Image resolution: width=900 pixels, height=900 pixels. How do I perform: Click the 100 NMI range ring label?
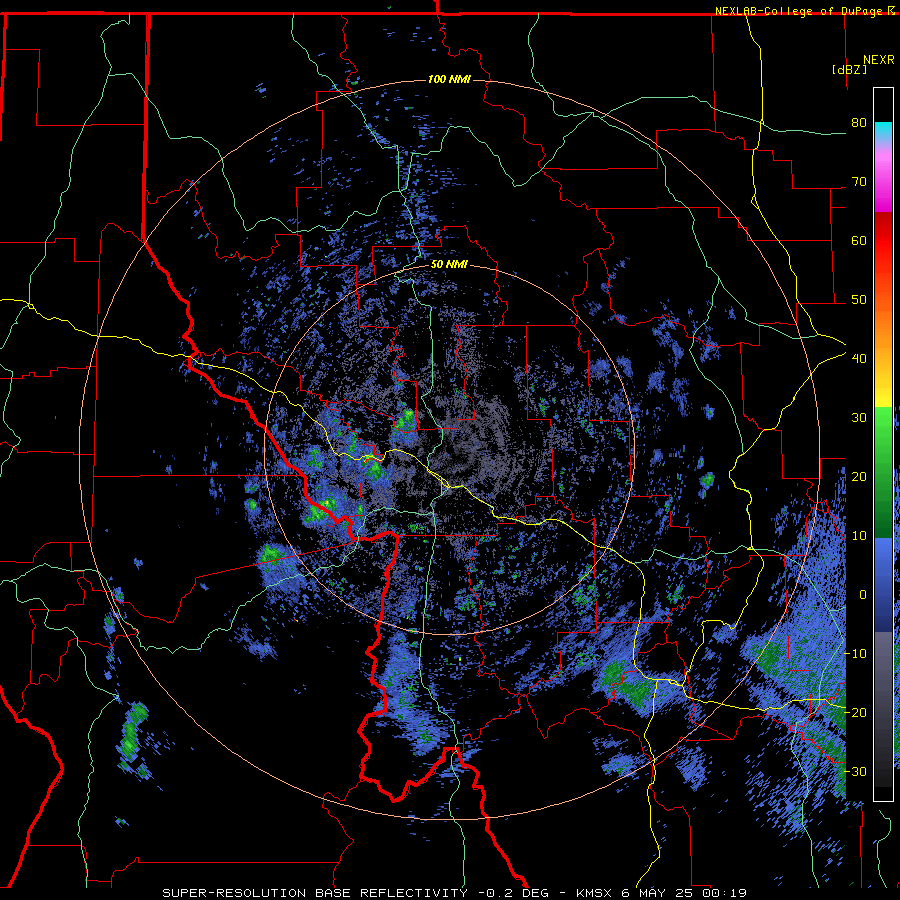pos(449,79)
